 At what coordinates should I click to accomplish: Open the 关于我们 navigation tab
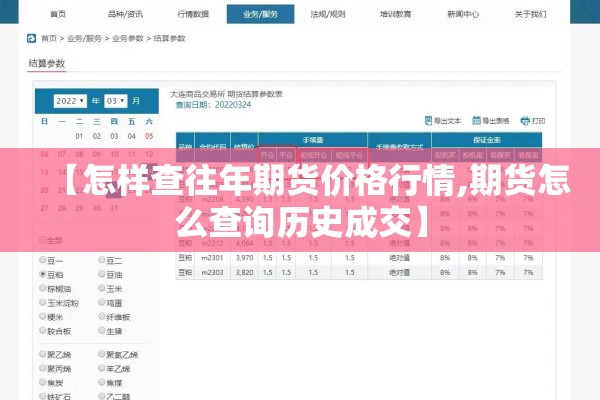click(530, 14)
